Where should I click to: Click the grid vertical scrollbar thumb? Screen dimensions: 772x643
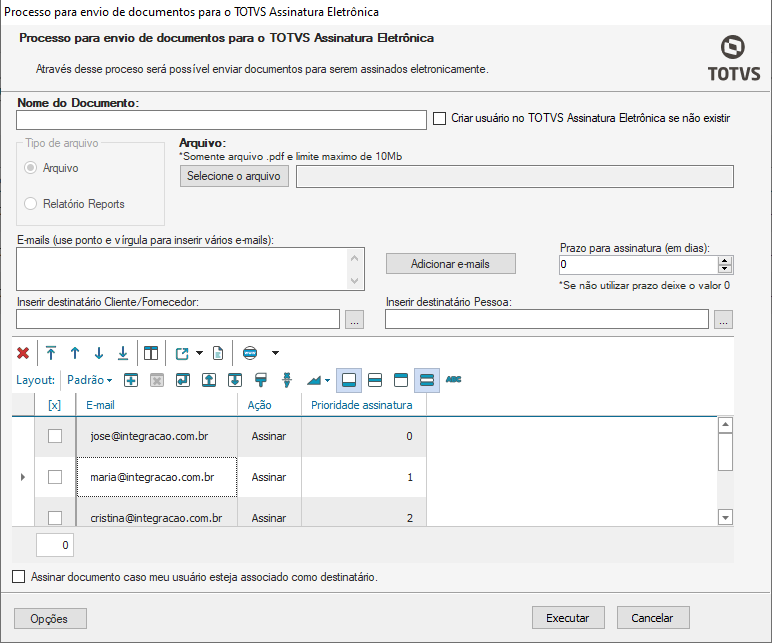(725, 452)
